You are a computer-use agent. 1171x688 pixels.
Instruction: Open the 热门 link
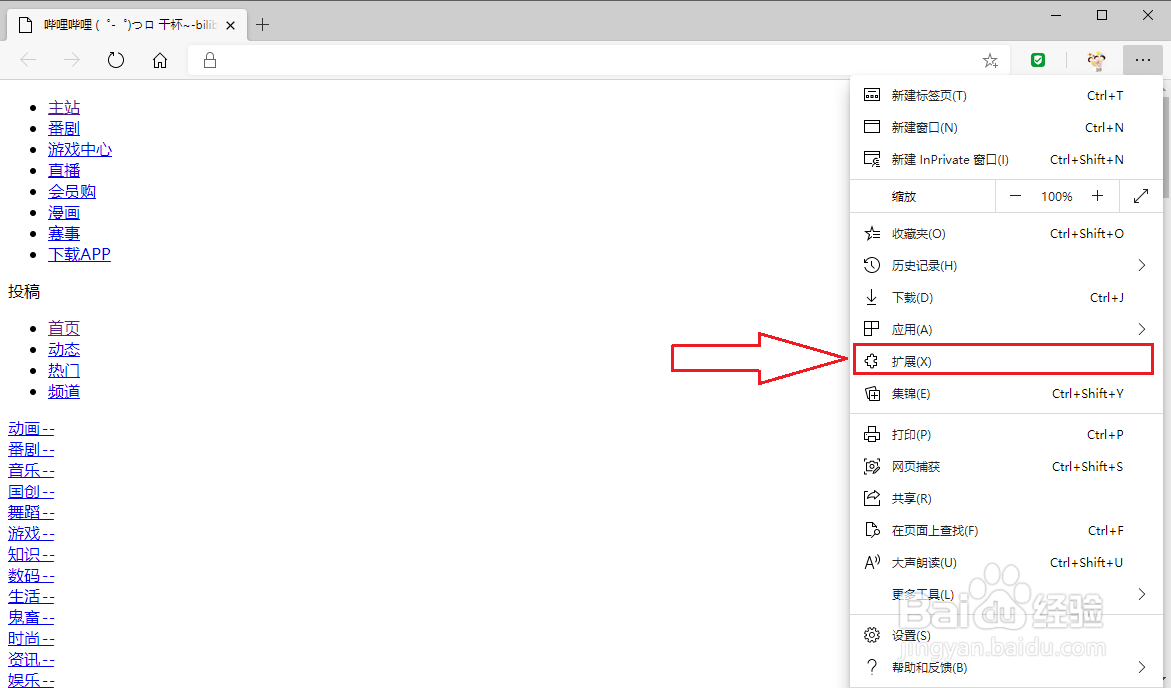point(64,371)
